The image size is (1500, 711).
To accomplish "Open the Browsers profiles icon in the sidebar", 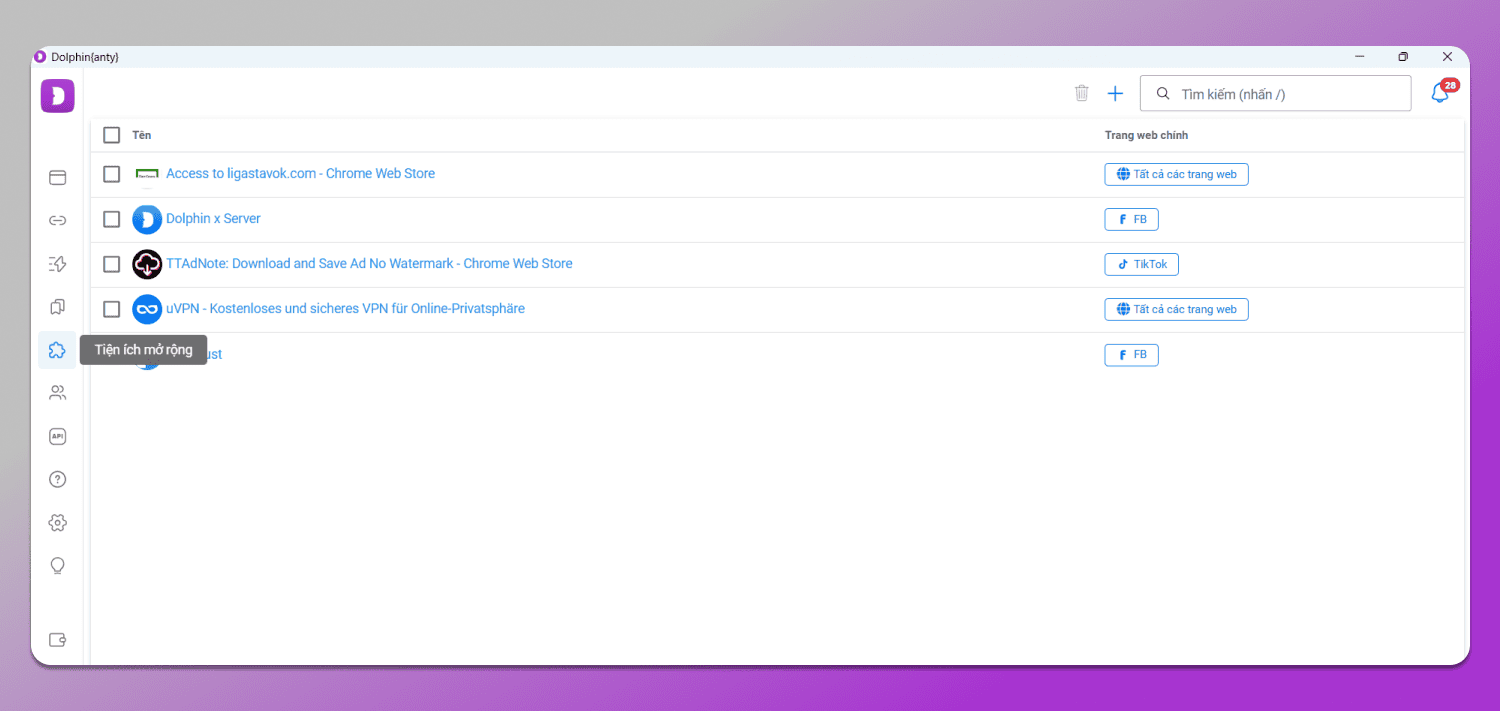I will [58, 177].
